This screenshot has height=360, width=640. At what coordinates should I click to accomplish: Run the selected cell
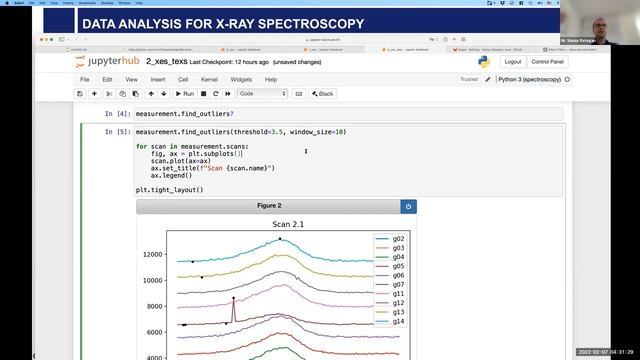coord(185,94)
